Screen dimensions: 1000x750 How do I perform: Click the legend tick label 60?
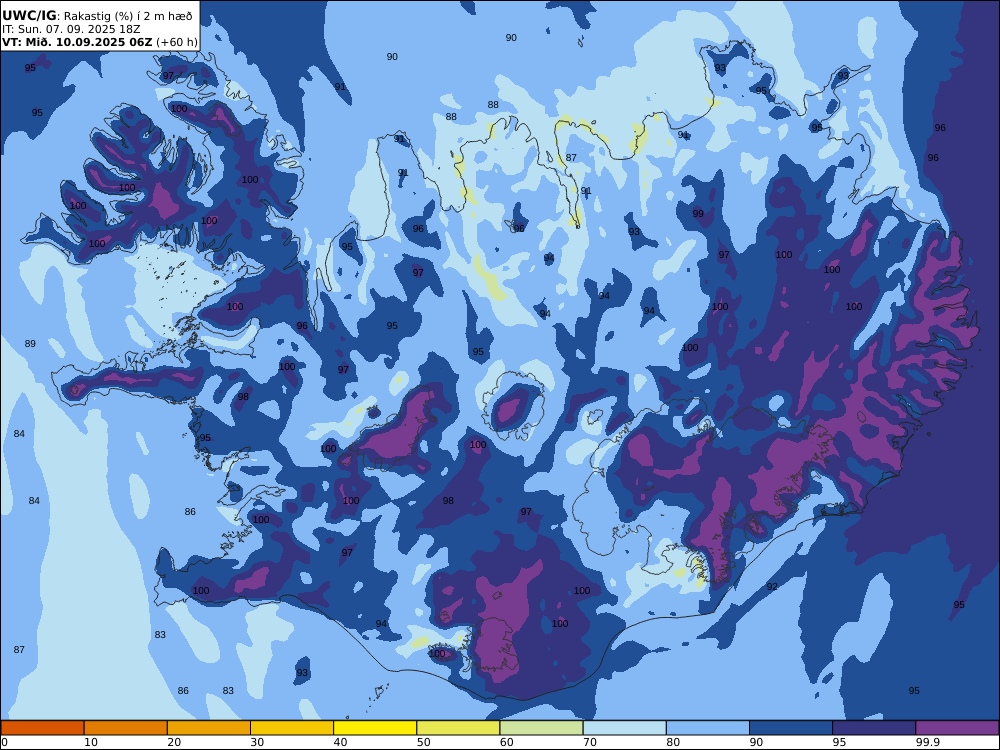click(x=506, y=742)
